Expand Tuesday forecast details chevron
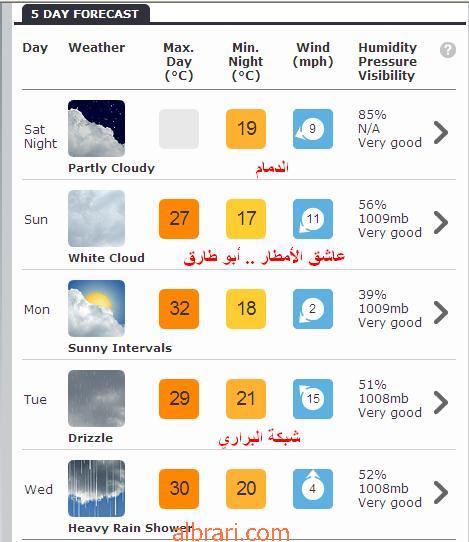The height and width of the screenshot is (542, 469). 441,402
